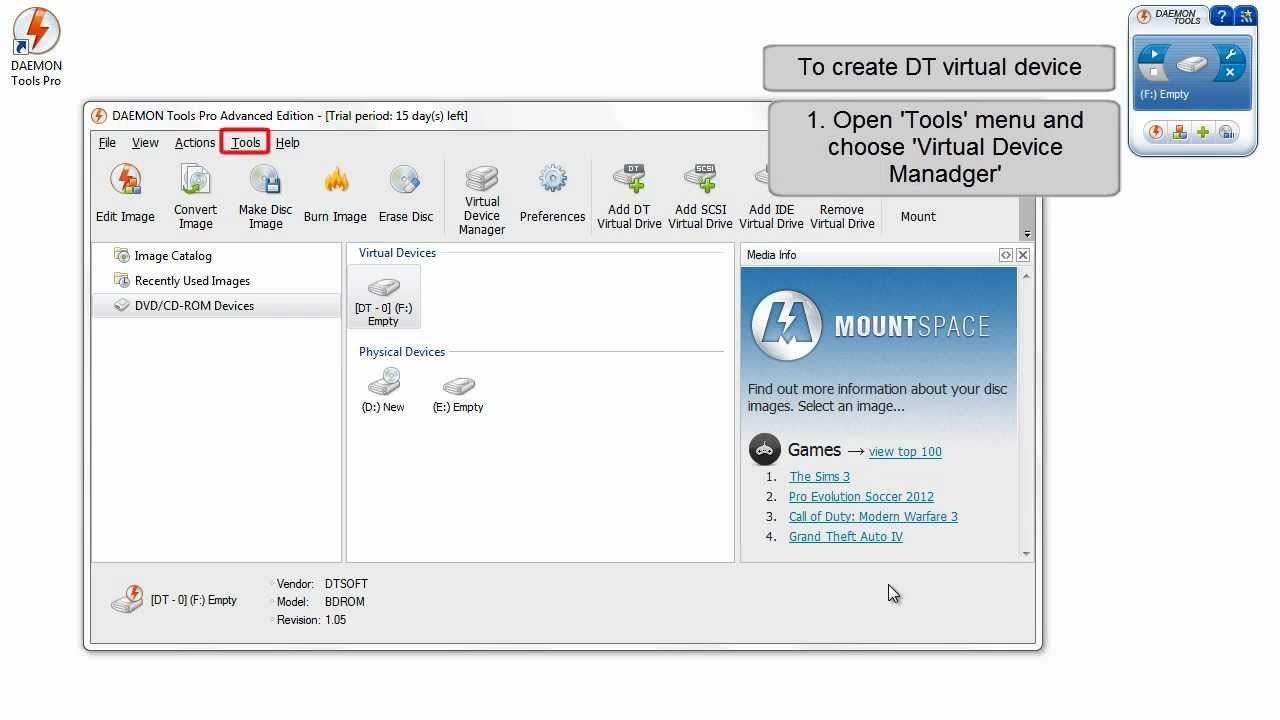Click the Mount toolbar button
Screen dimensions: 1280x720
click(x=918, y=216)
